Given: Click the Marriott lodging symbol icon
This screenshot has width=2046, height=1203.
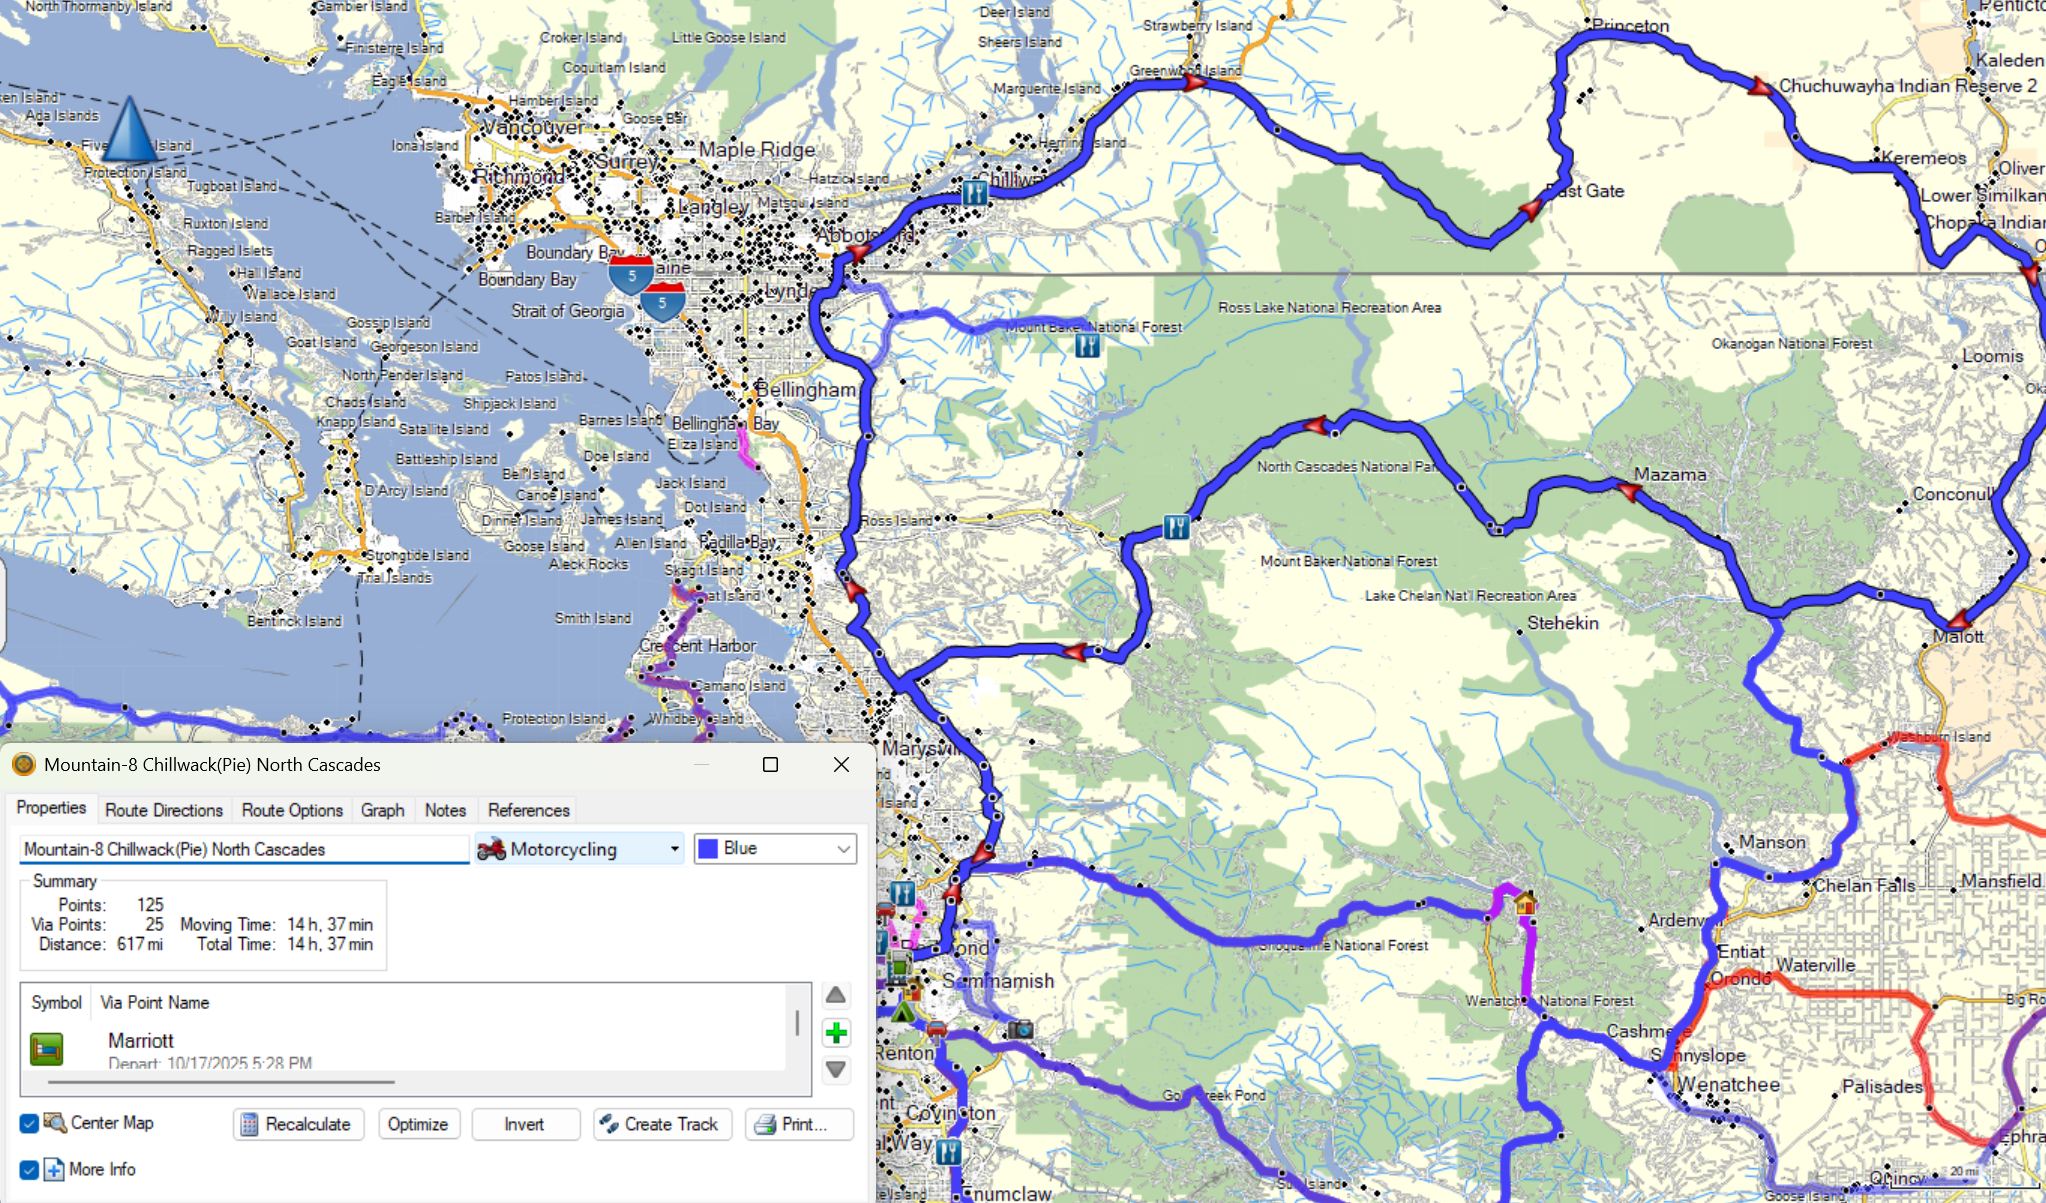Looking at the screenshot, I should pos(47,1049).
